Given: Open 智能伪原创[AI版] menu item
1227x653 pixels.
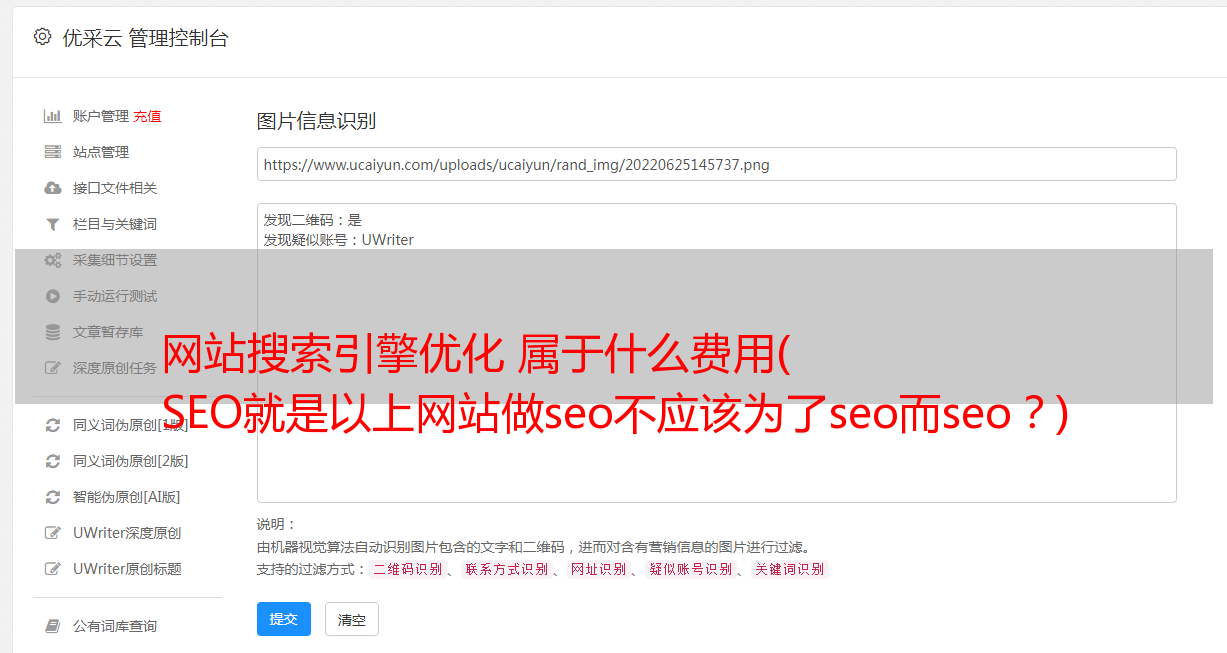Looking at the screenshot, I should pyautogui.click(x=127, y=497).
